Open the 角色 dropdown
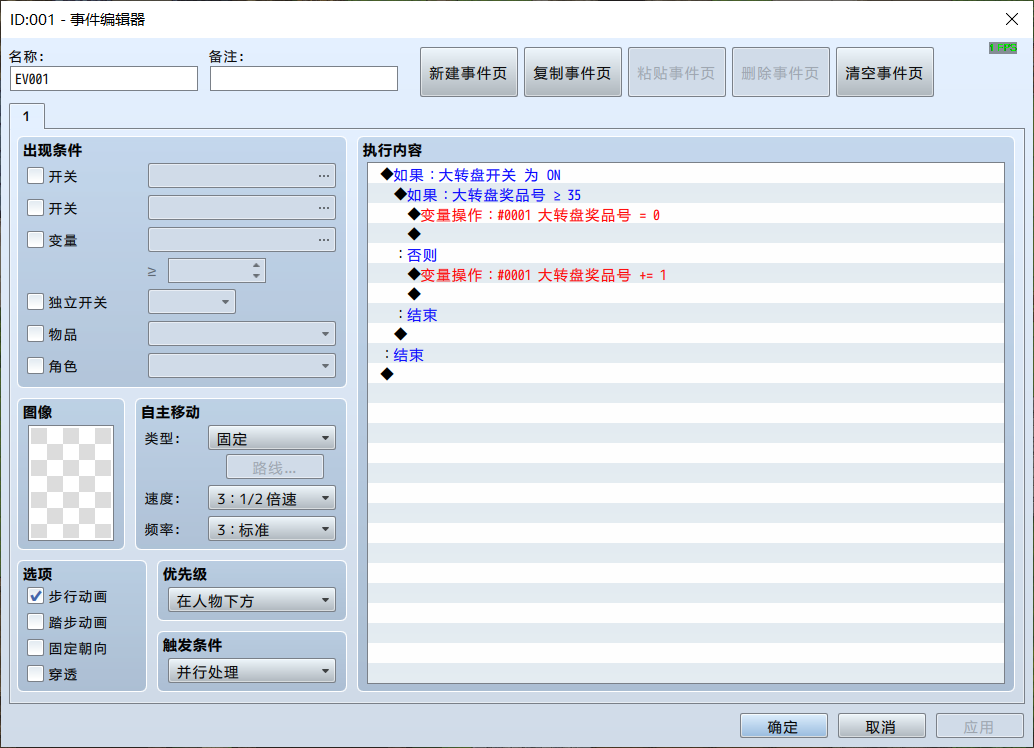Viewport: 1034px width, 748px height. (x=242, y=365)
